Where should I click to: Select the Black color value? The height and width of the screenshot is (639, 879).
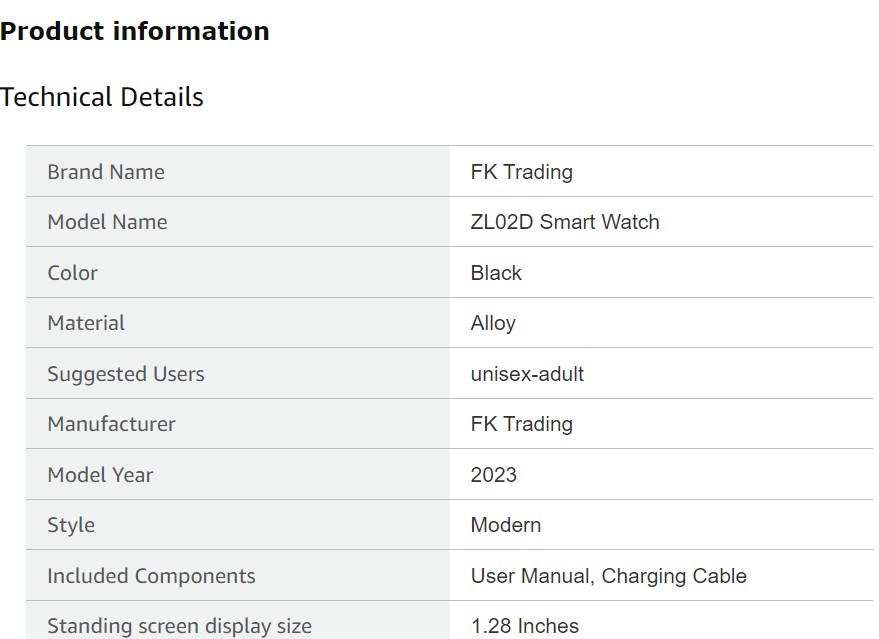pos(496,273)
